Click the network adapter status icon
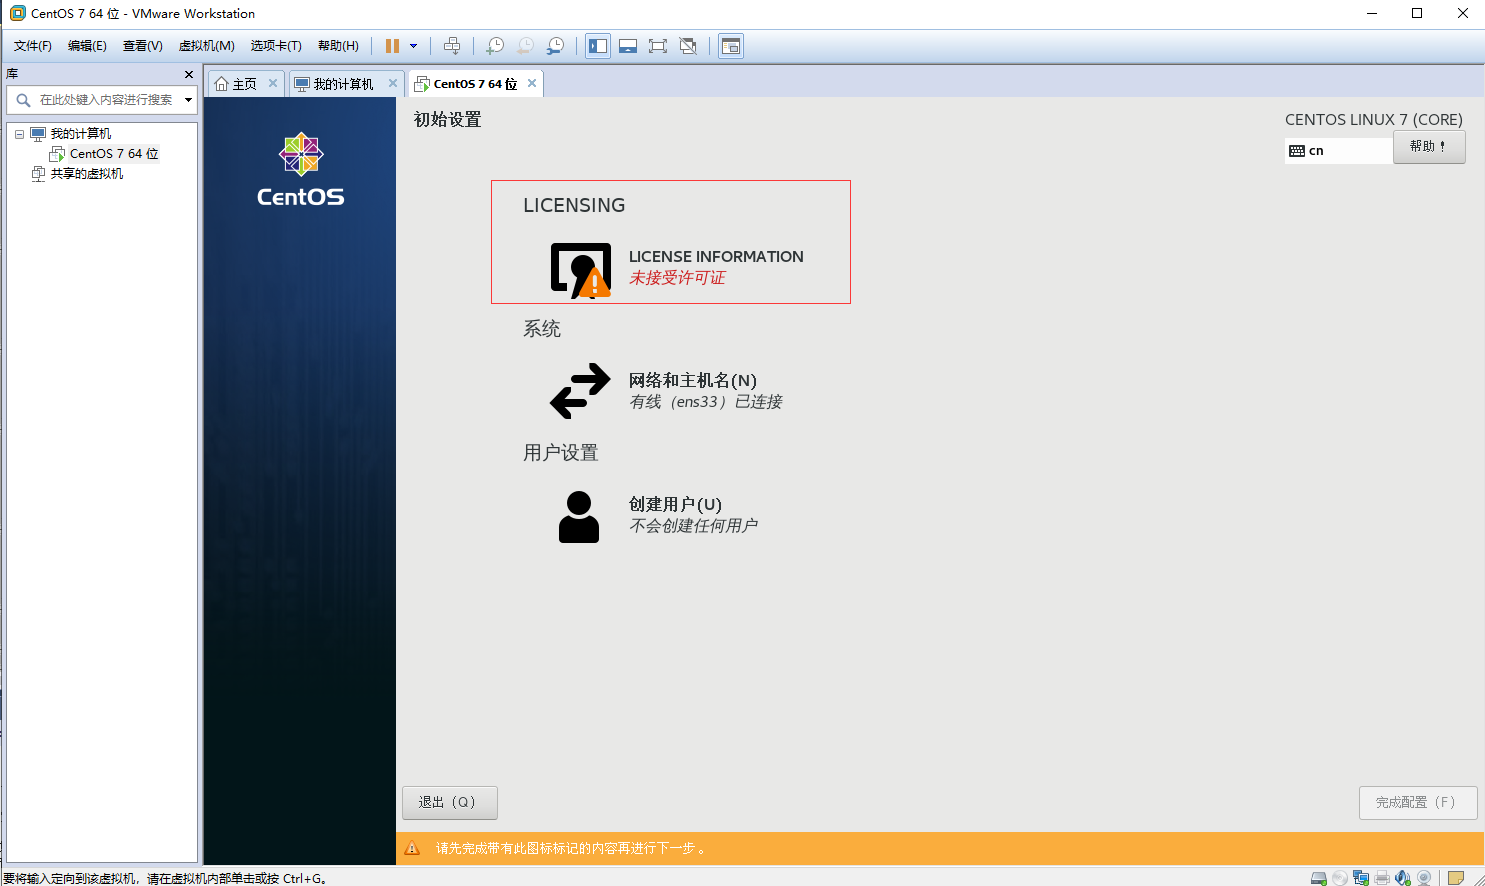This screenshot has height=886, width=1485. [1361, 878]
